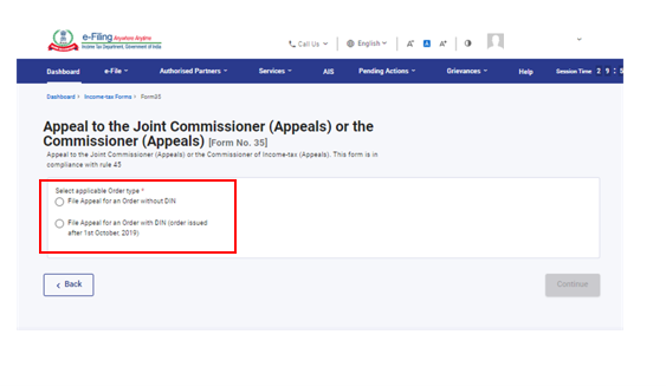This screenshot has height=386, width=666.
Task: Open the Help menu item
Action: [525, 71]
